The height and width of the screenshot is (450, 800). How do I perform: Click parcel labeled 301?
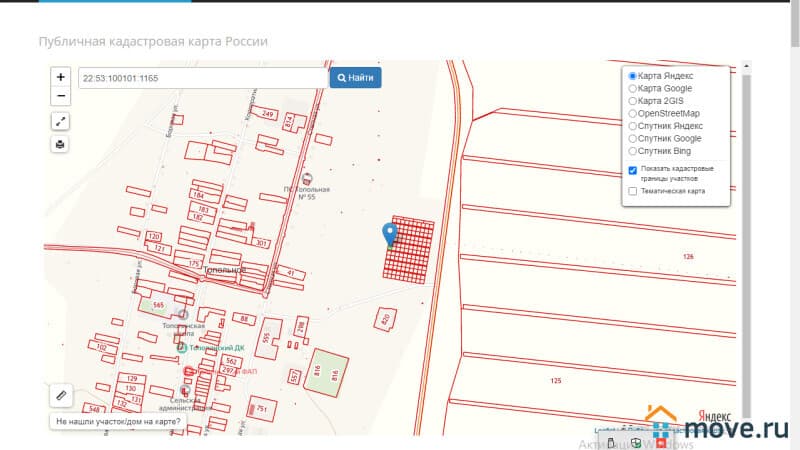(261, 243)
